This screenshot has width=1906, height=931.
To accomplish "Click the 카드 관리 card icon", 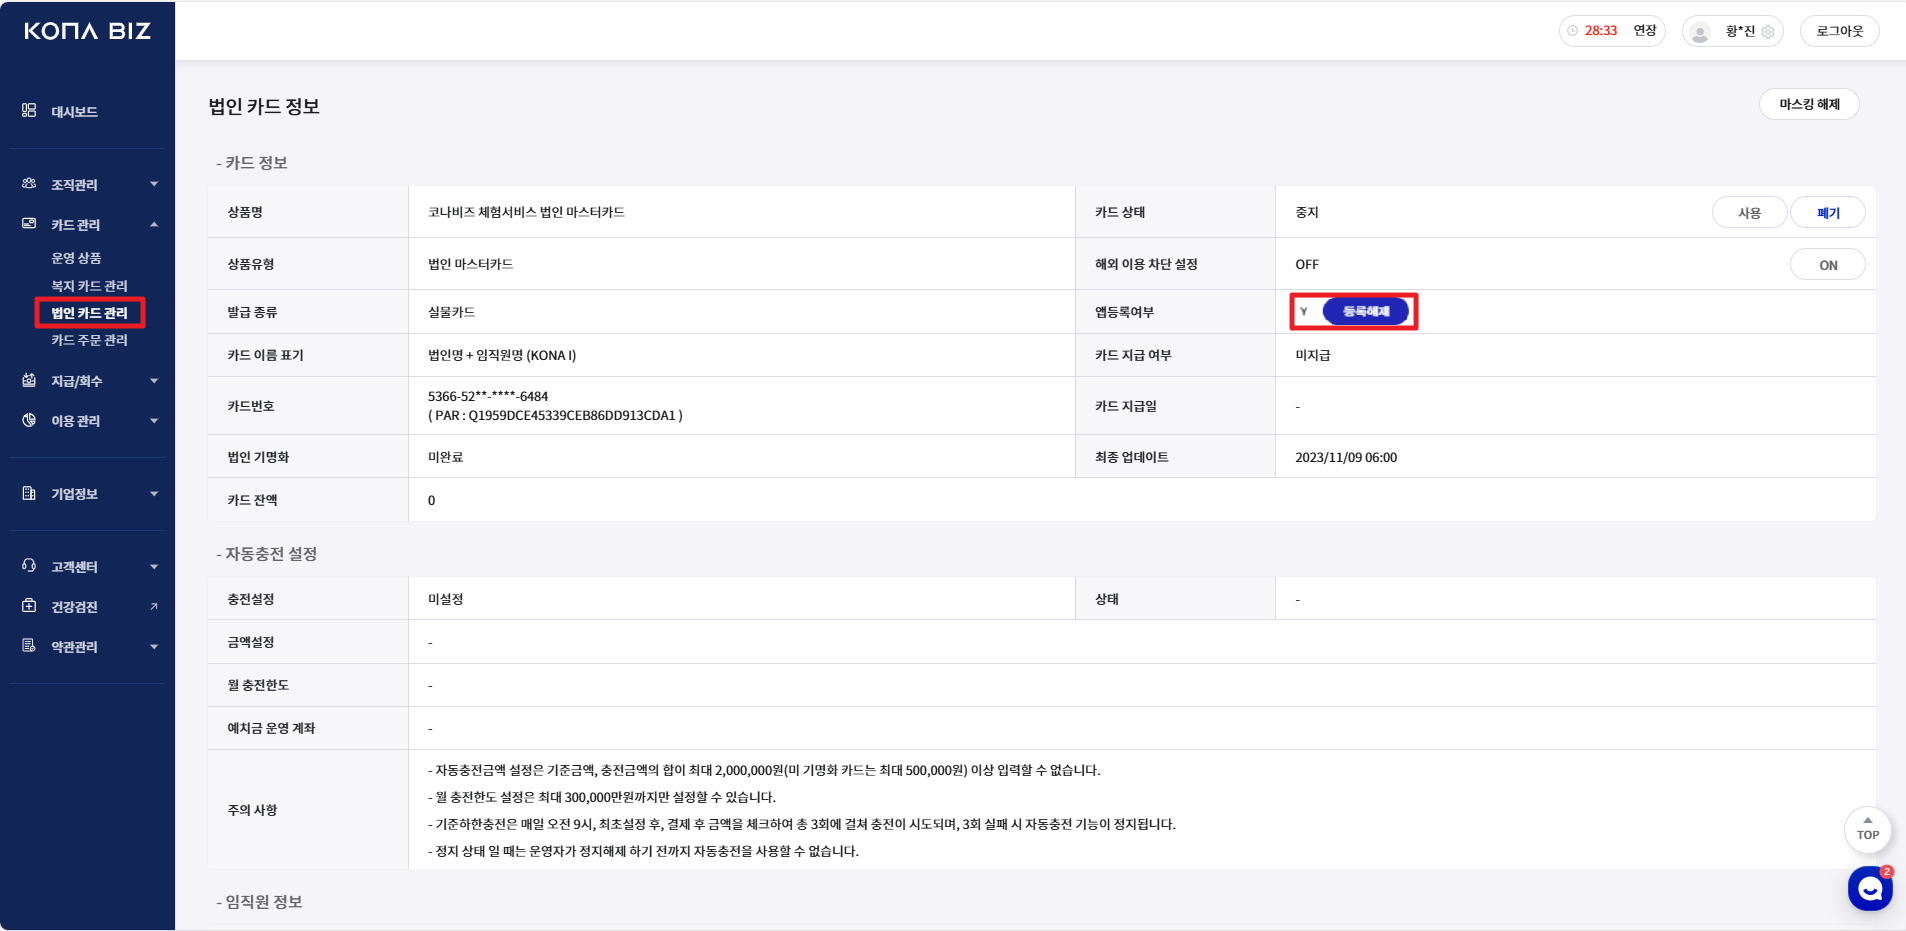I will [x=29, y=224].
